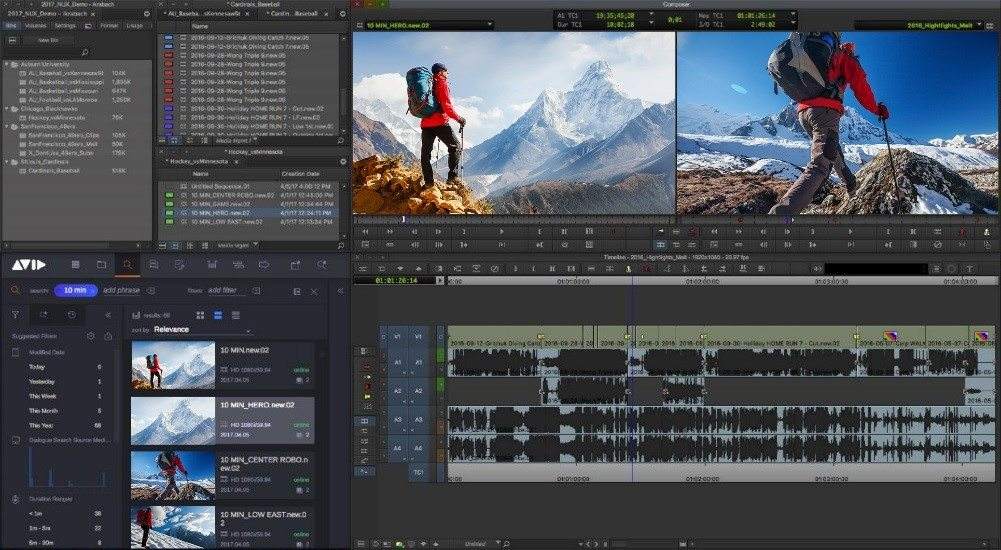Open the browse folder icon in MediaCentral toolbar

tap(101, 265)
